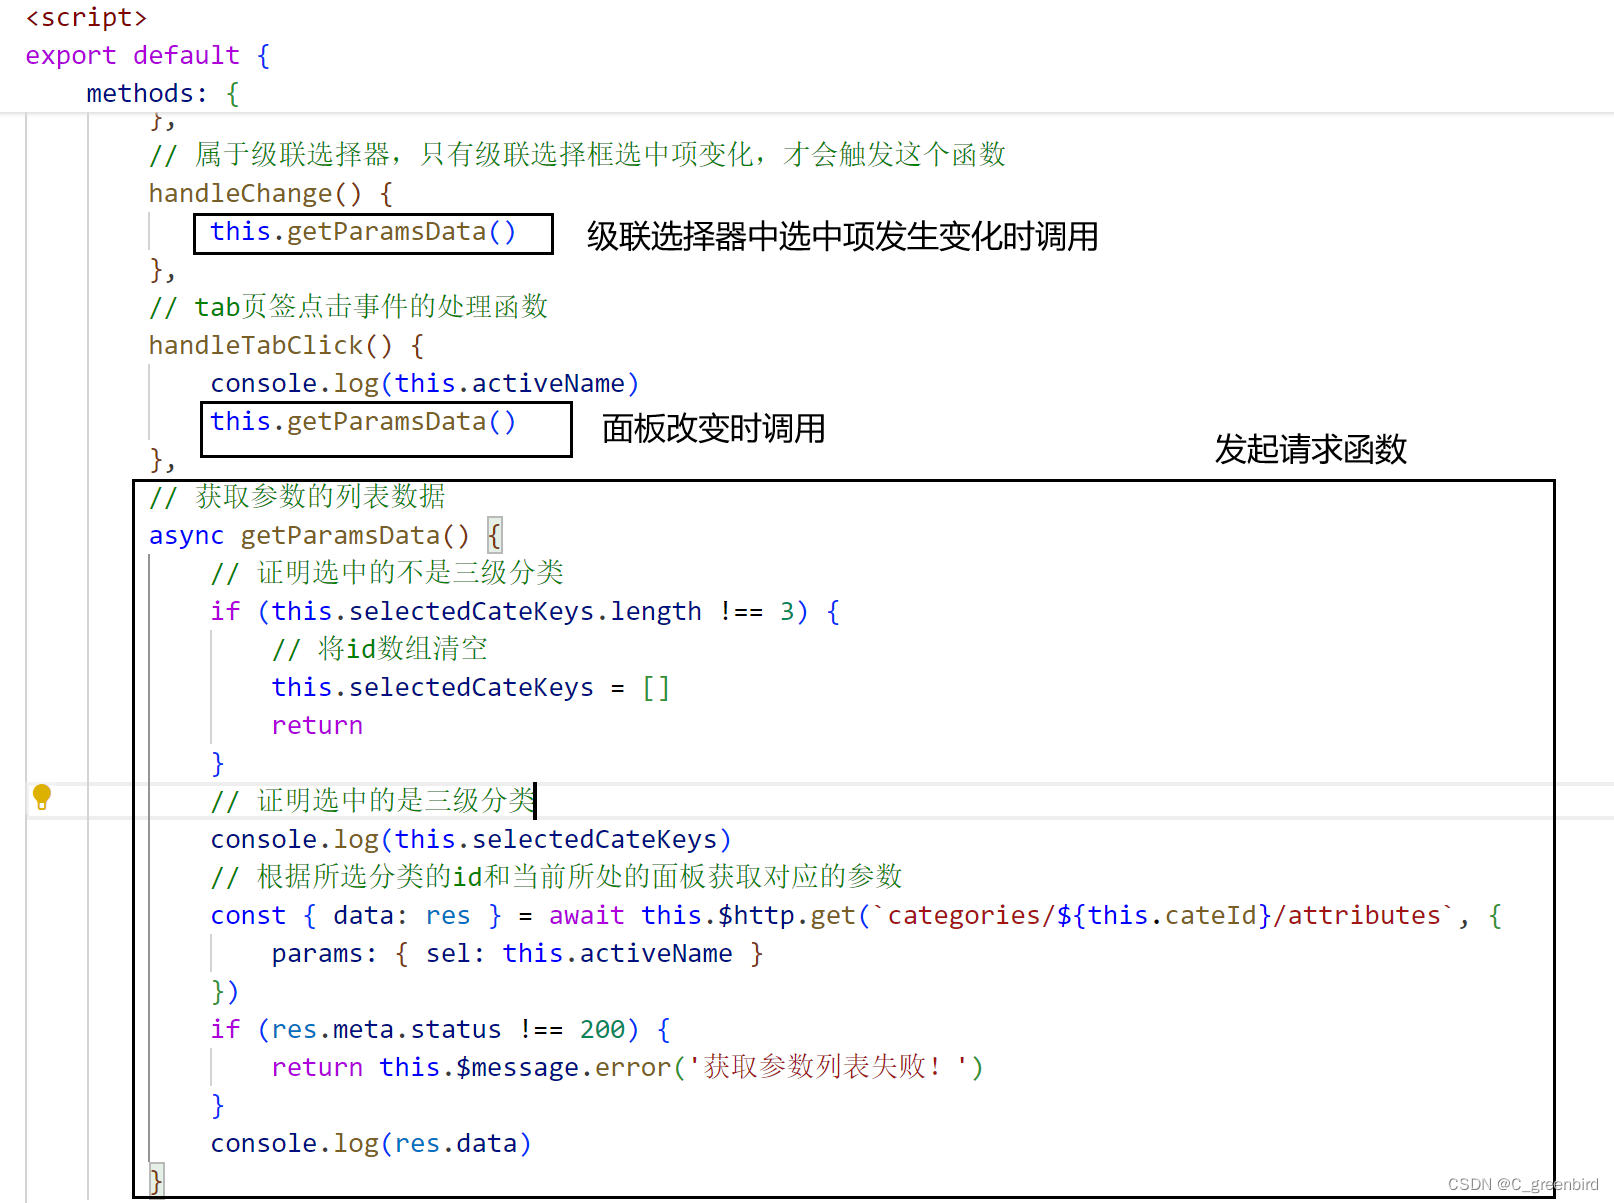Click this.getParamsData() call inside handleChange

(363, 232)
